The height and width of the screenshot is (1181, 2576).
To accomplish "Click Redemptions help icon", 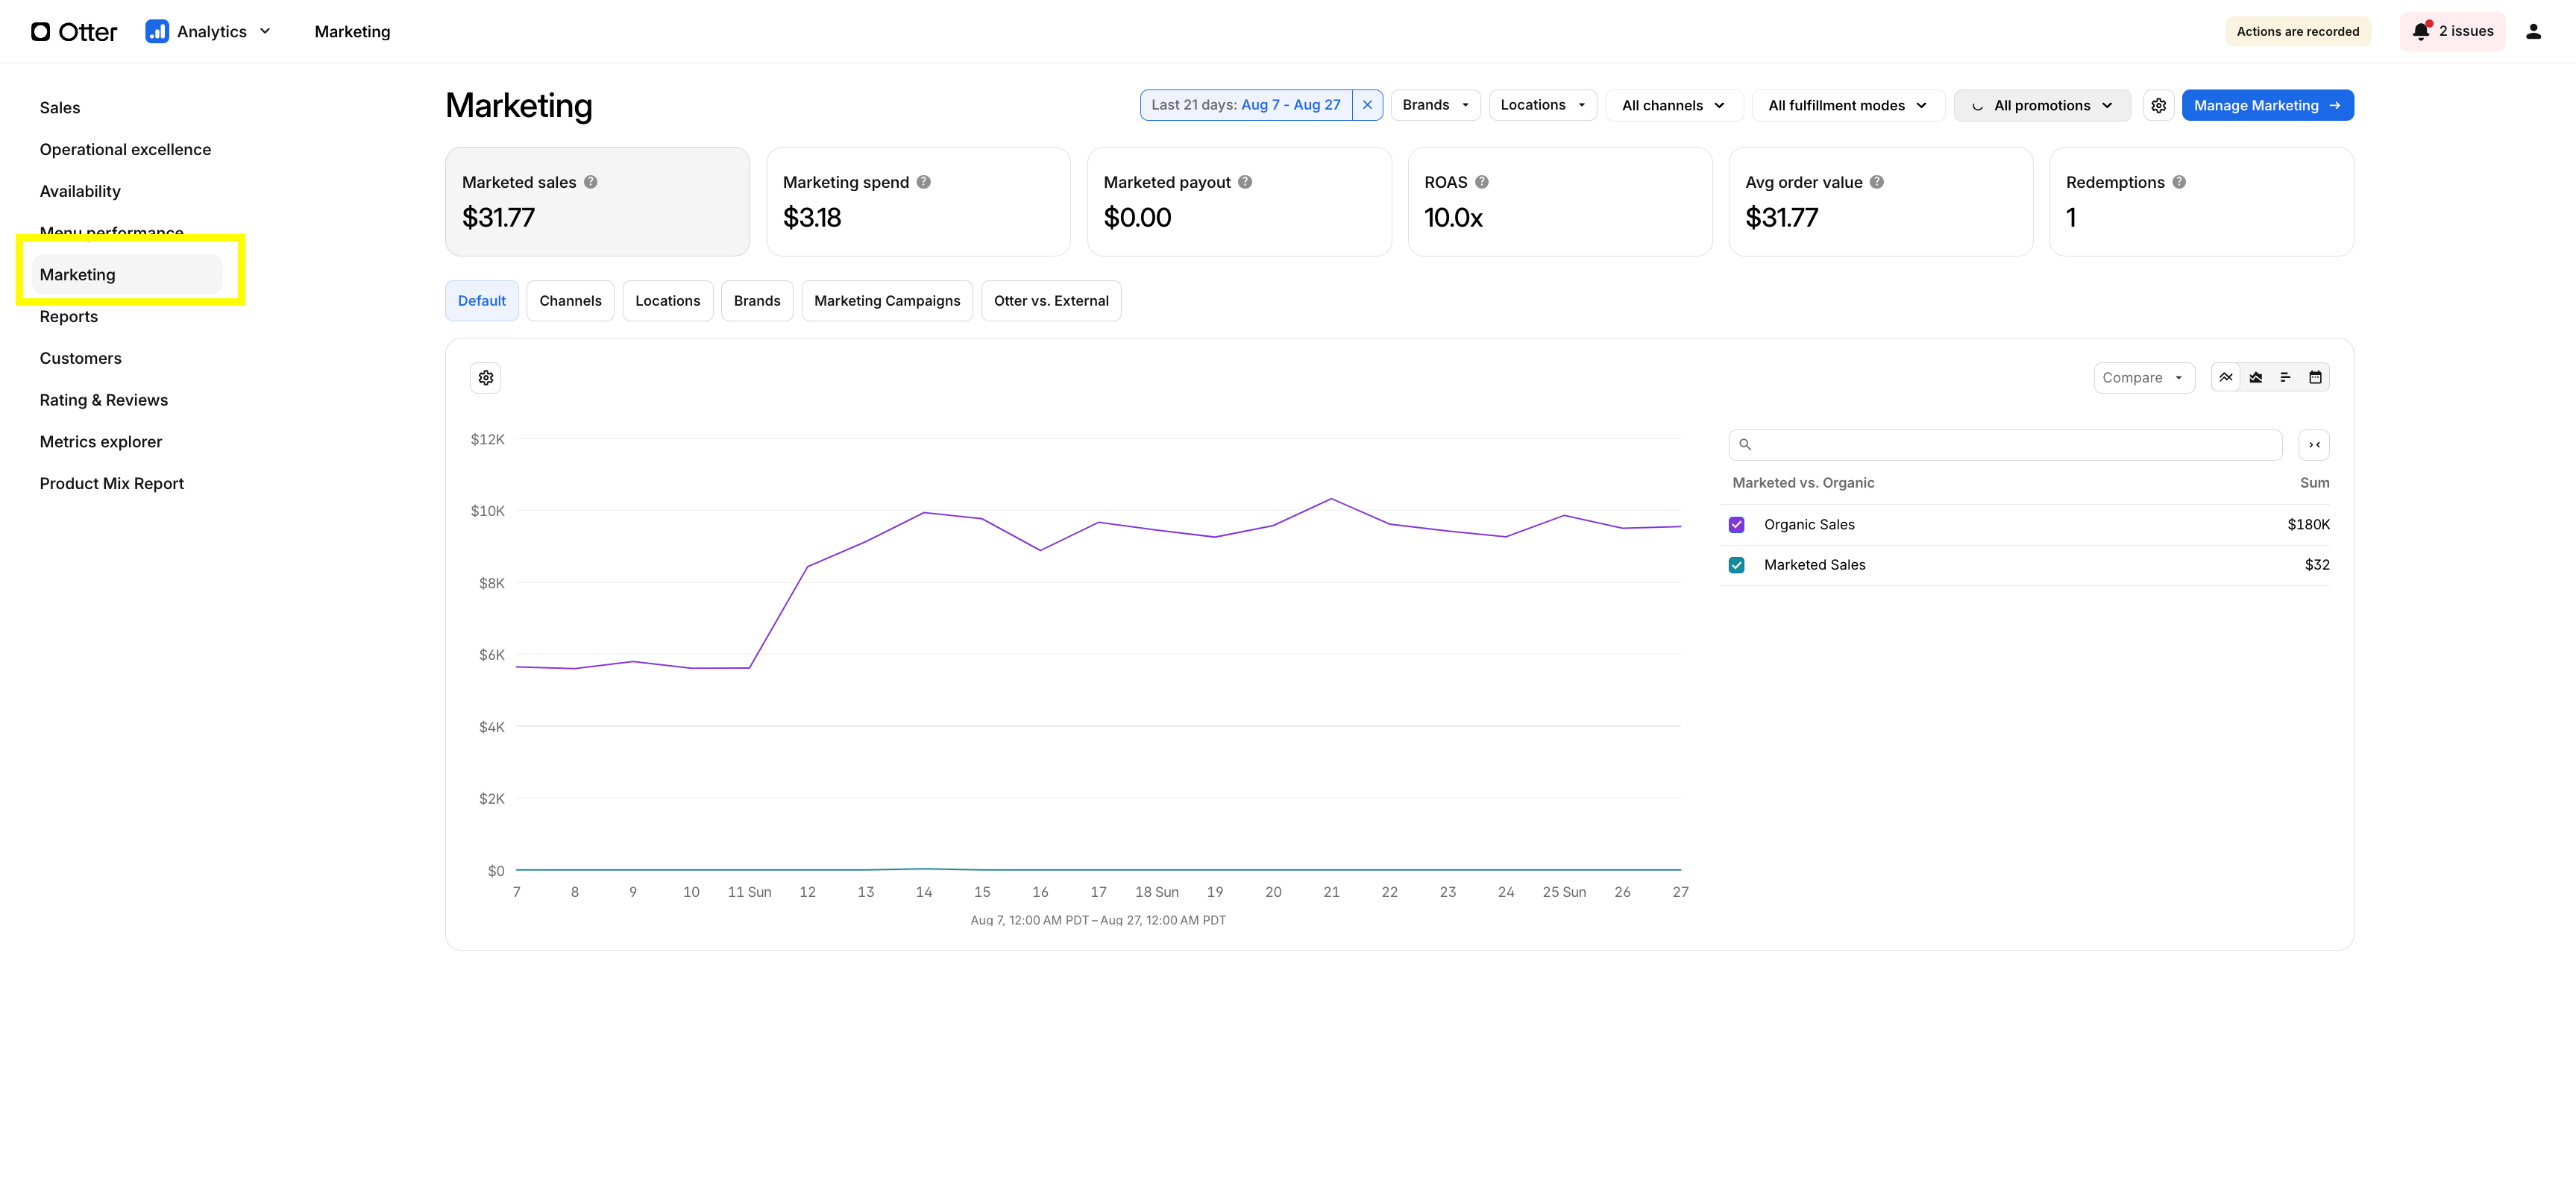I will (x=2179, y=182).
